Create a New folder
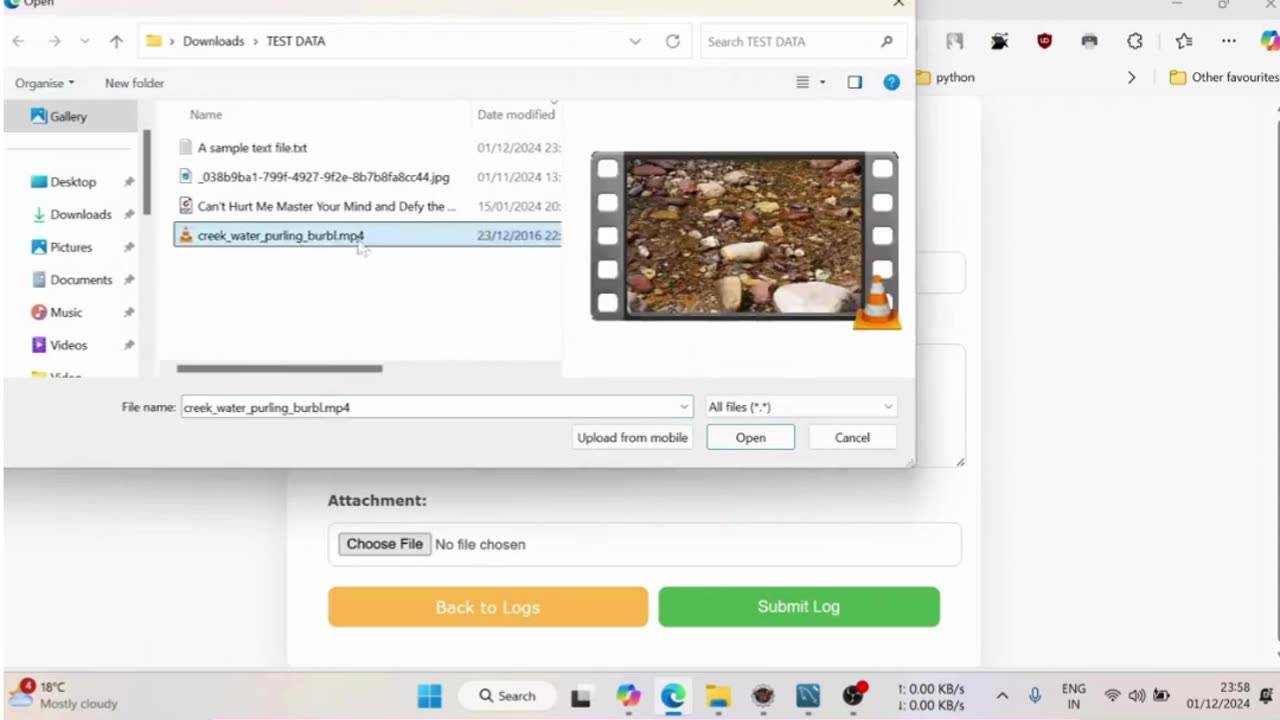 tap(134, 83)
